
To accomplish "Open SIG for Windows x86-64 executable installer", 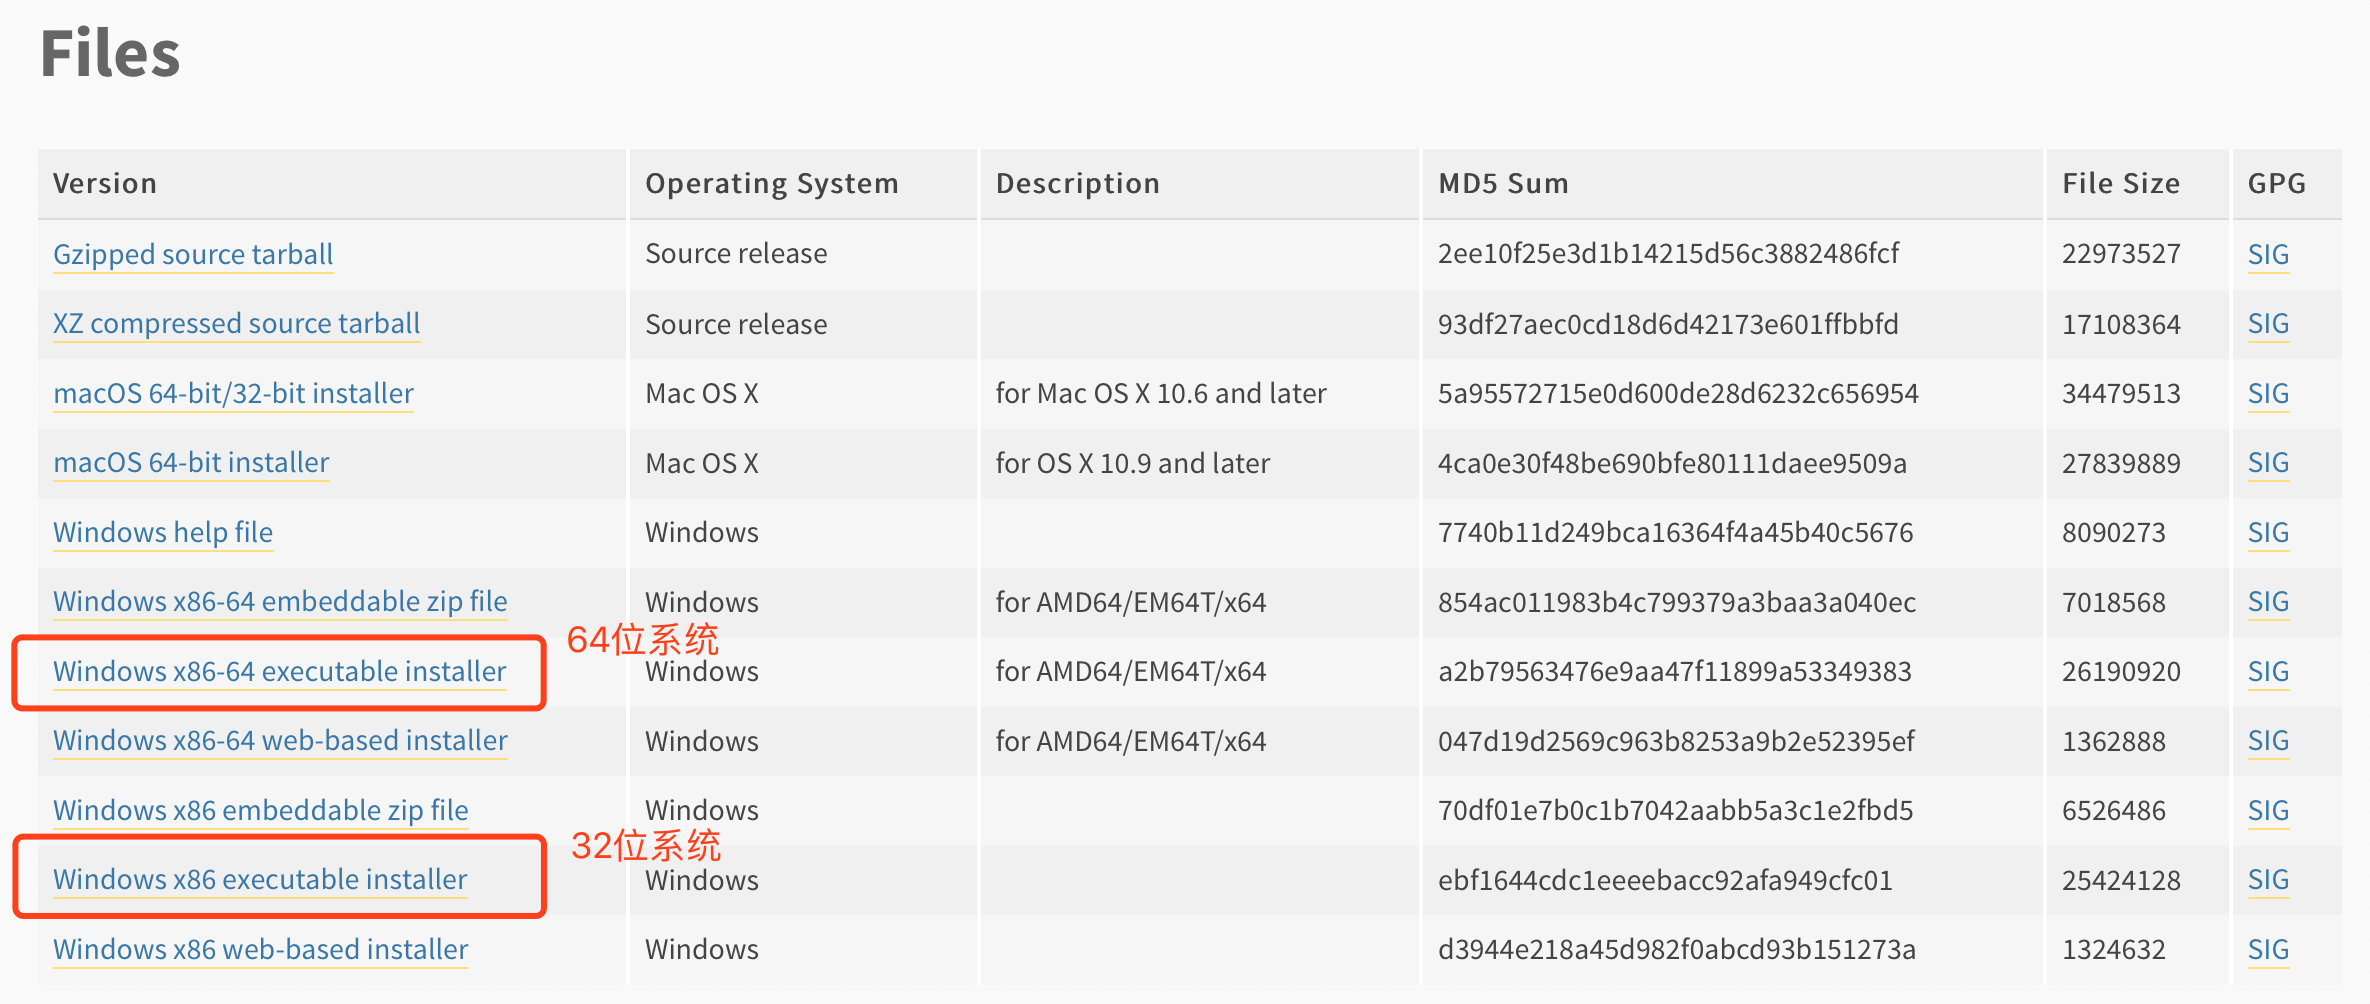I will (x=2268, y=671).
